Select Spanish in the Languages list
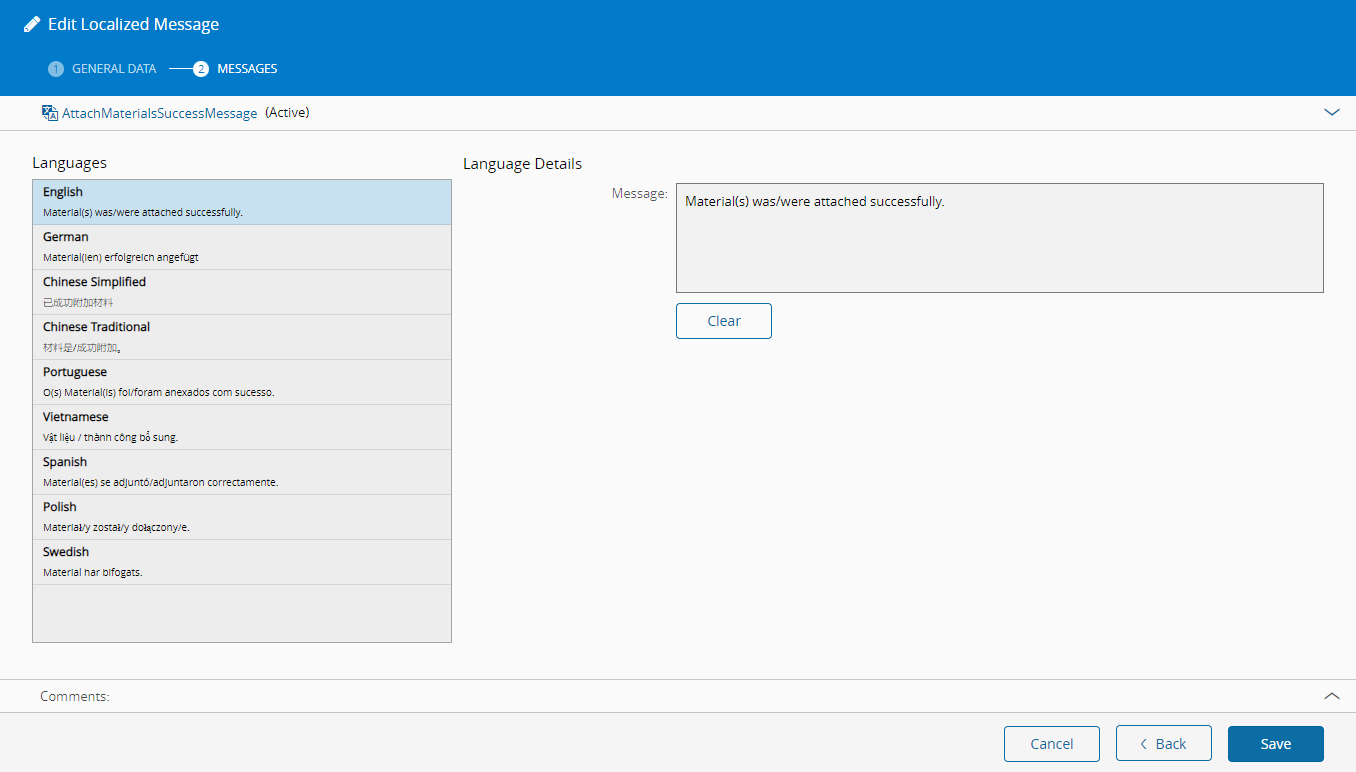Screen dimensions: 1356x772 (242, 471)
